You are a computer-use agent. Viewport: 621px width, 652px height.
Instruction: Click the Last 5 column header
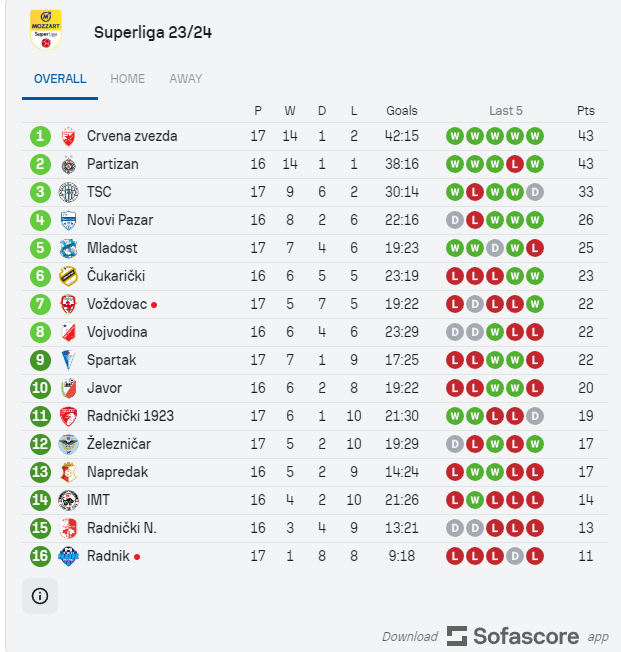506,111
